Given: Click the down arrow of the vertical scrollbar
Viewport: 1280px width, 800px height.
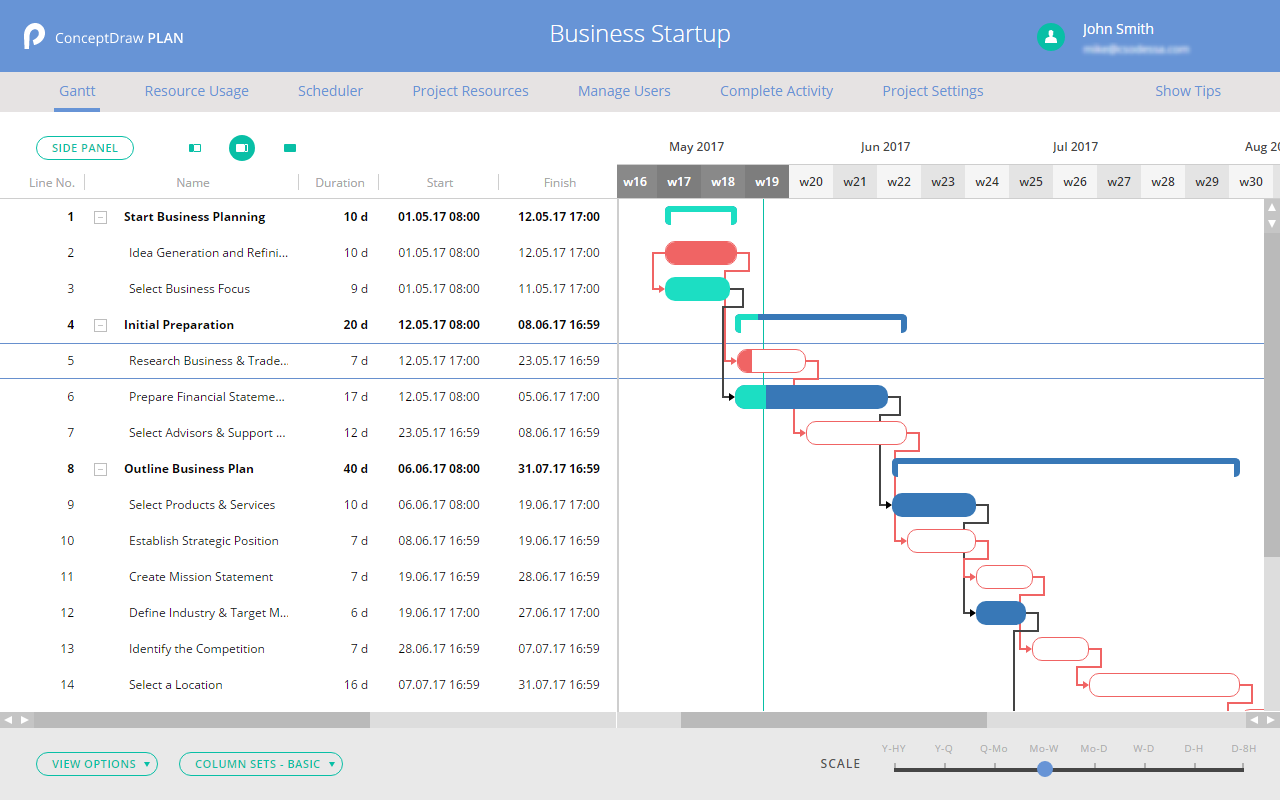Looking at the screenshot, I should coord(1272,223).
